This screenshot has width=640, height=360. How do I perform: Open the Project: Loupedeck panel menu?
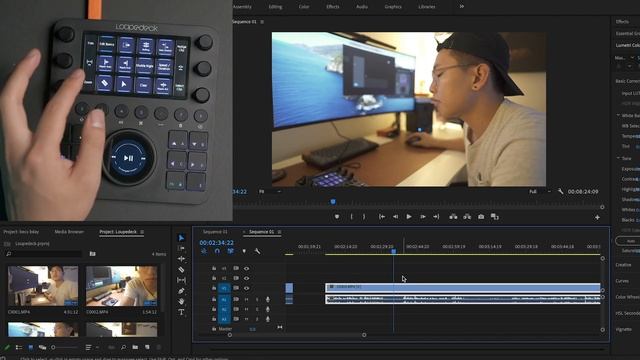tap(142, 232)
